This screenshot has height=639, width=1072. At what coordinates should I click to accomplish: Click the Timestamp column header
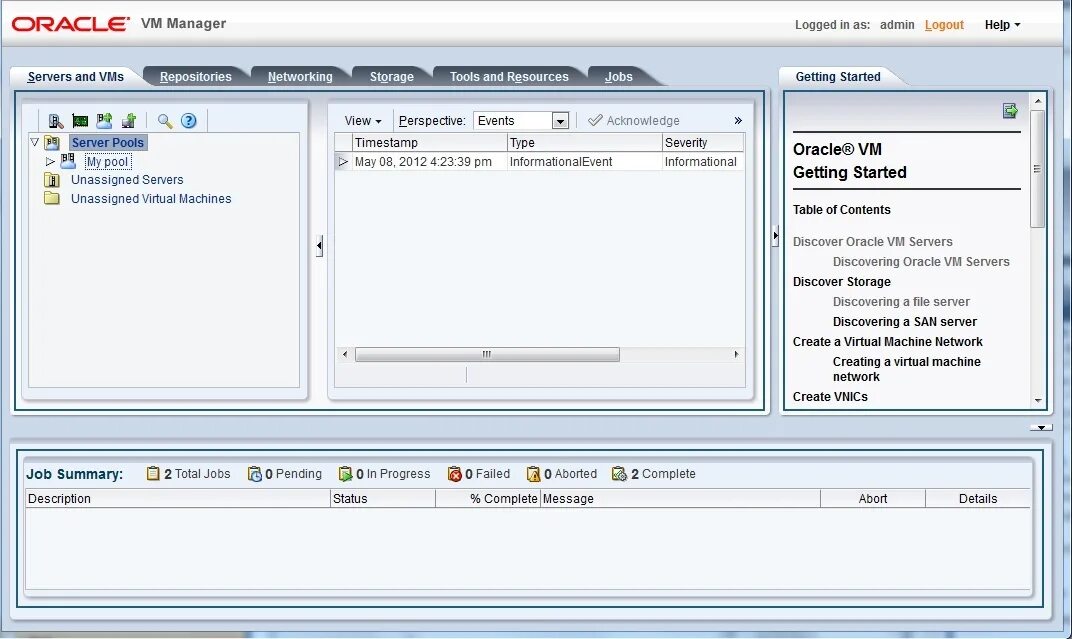point(430,142)
